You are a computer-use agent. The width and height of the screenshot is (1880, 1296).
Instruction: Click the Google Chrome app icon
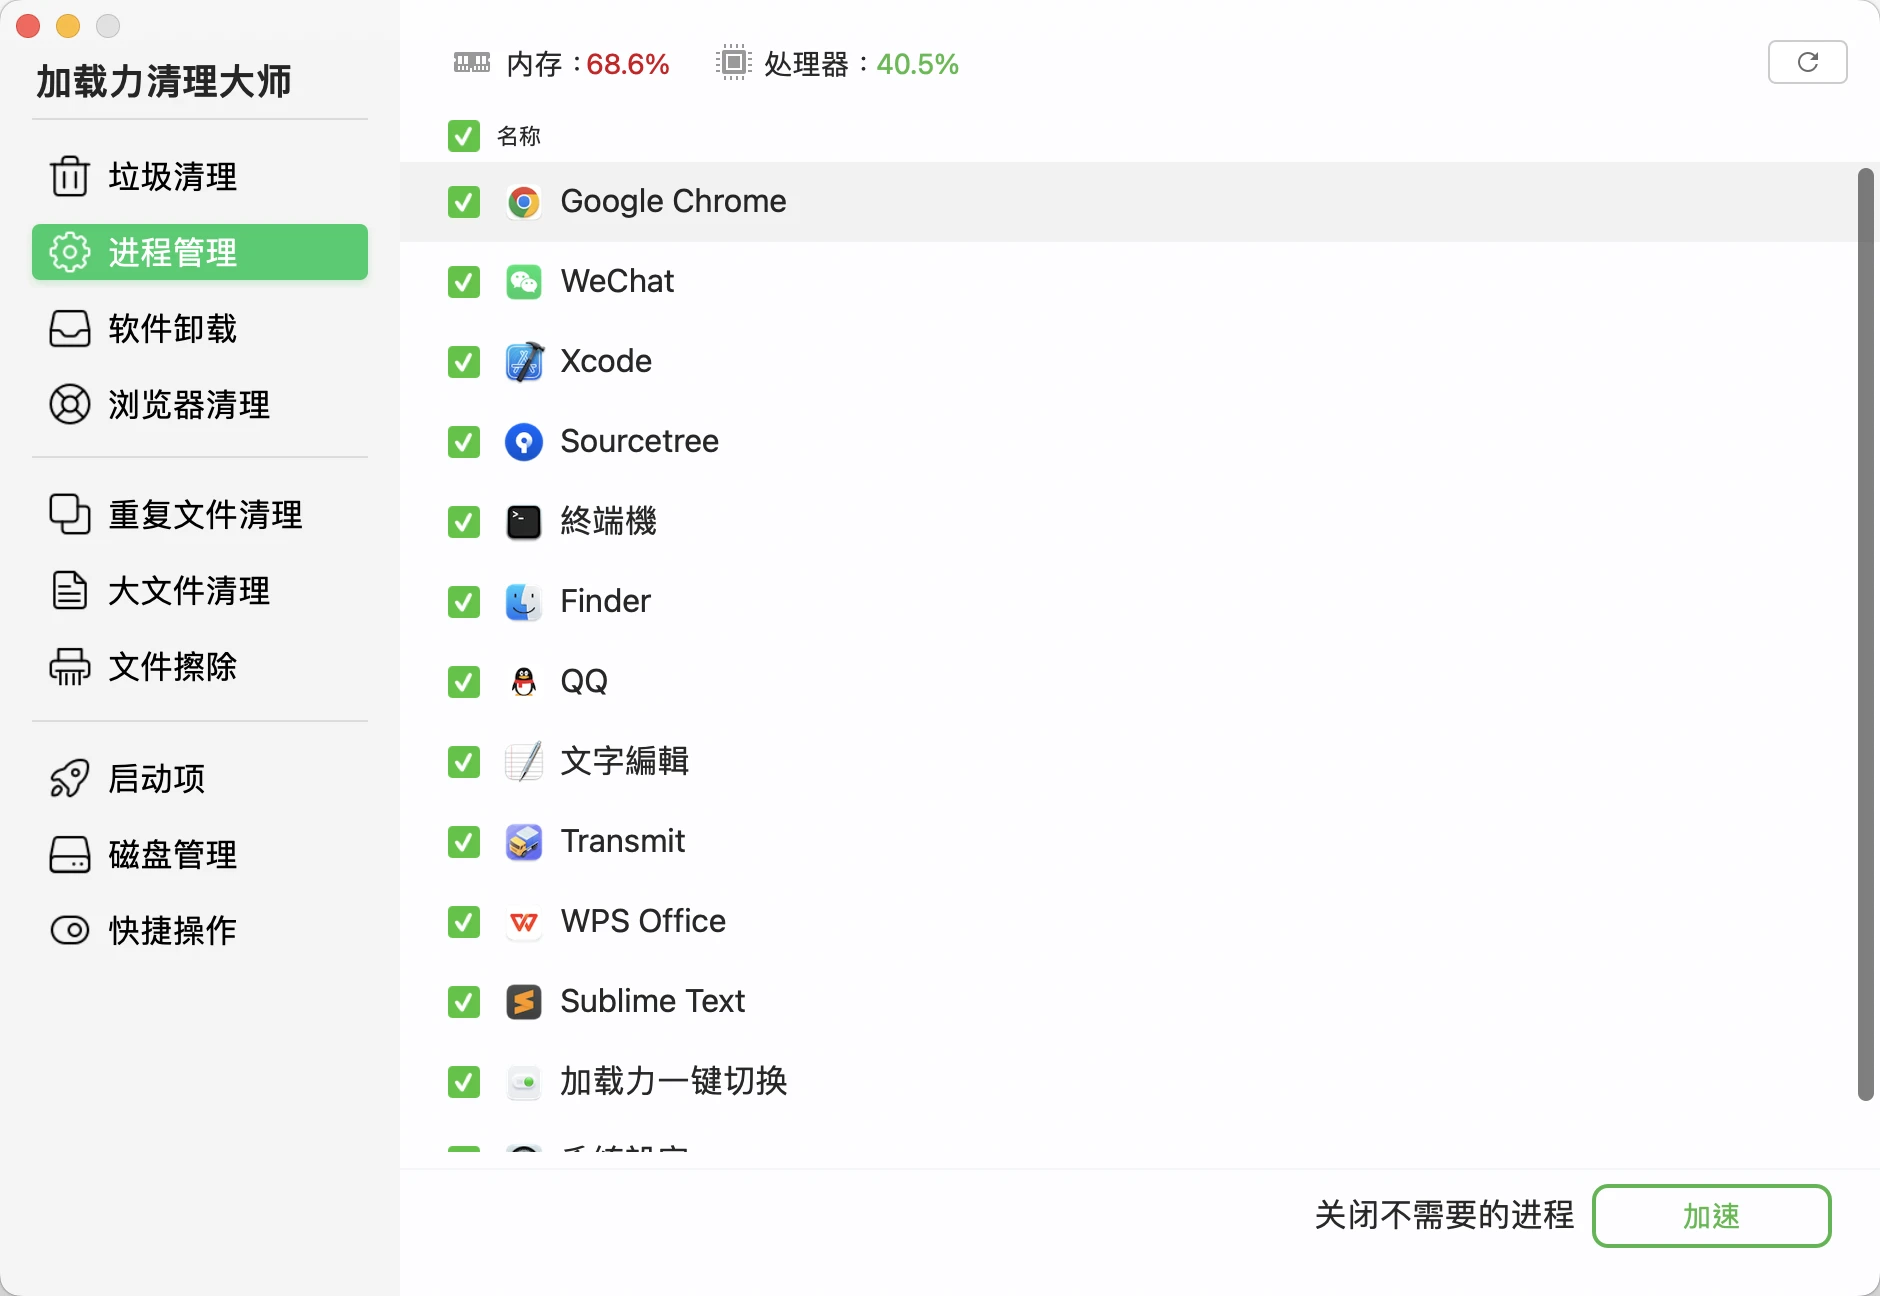click(x=524, y=201)
